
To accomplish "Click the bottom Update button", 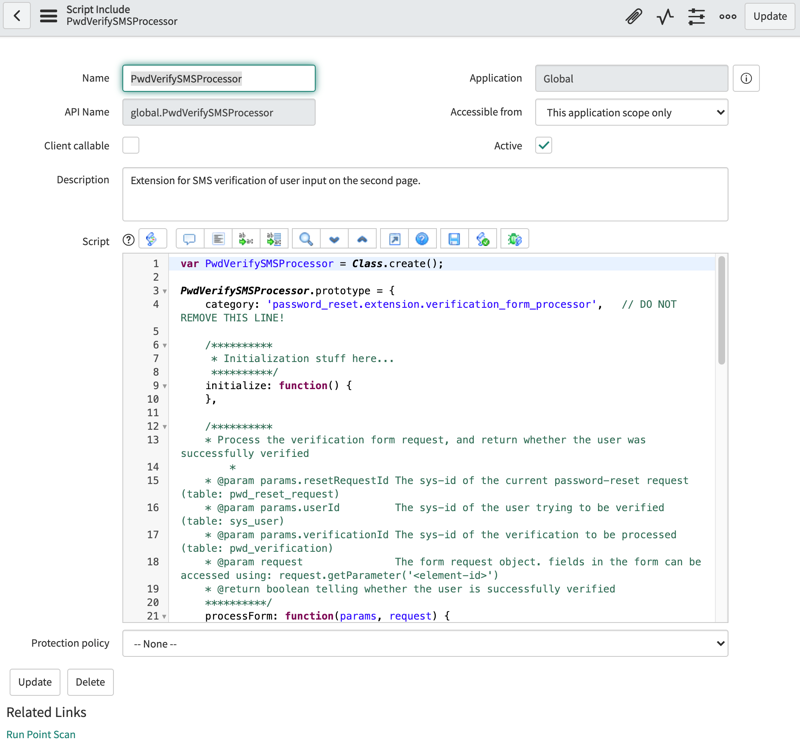I will tap(35, 682).
